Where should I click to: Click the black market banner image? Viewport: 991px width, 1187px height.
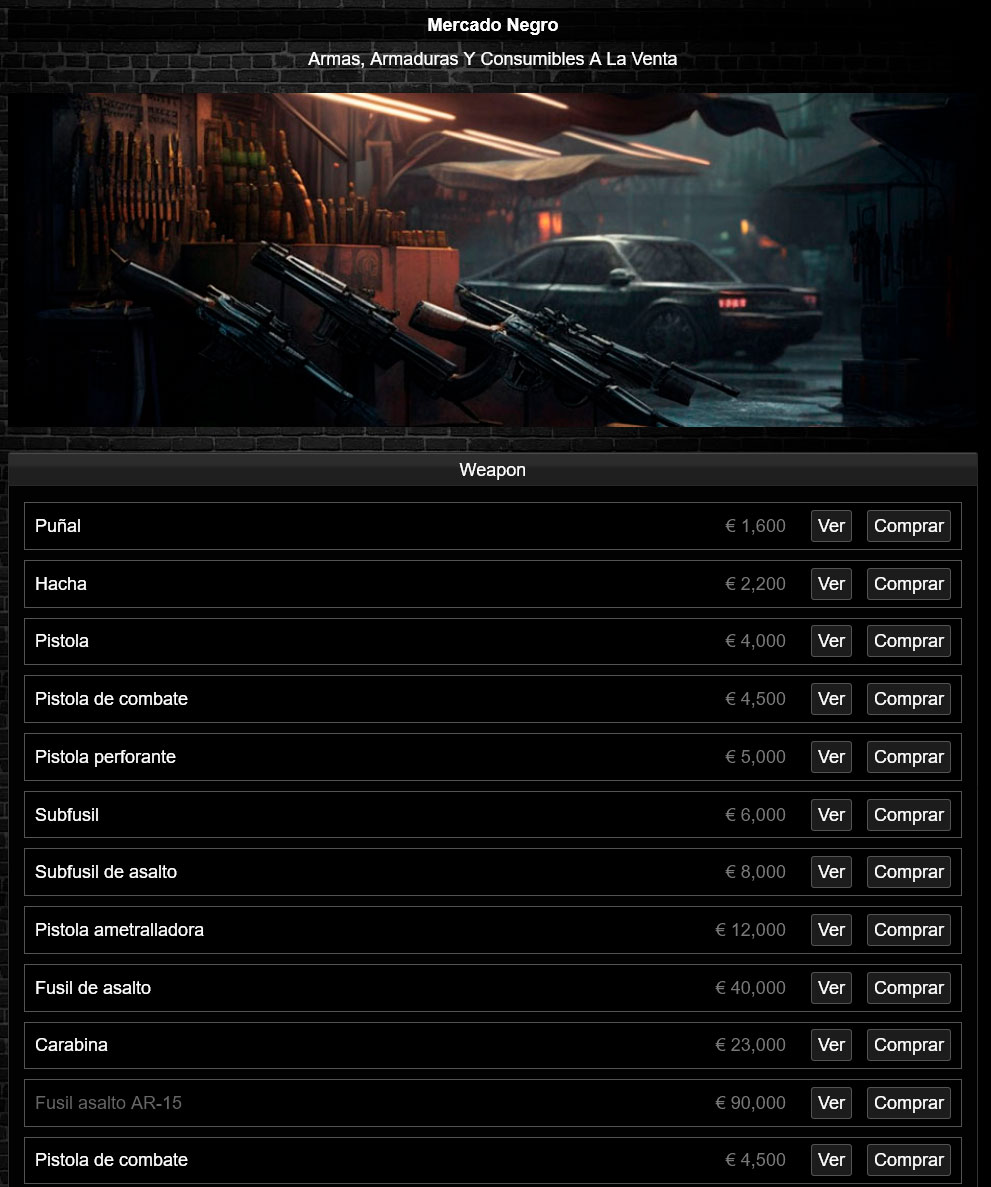pos(493,260)
